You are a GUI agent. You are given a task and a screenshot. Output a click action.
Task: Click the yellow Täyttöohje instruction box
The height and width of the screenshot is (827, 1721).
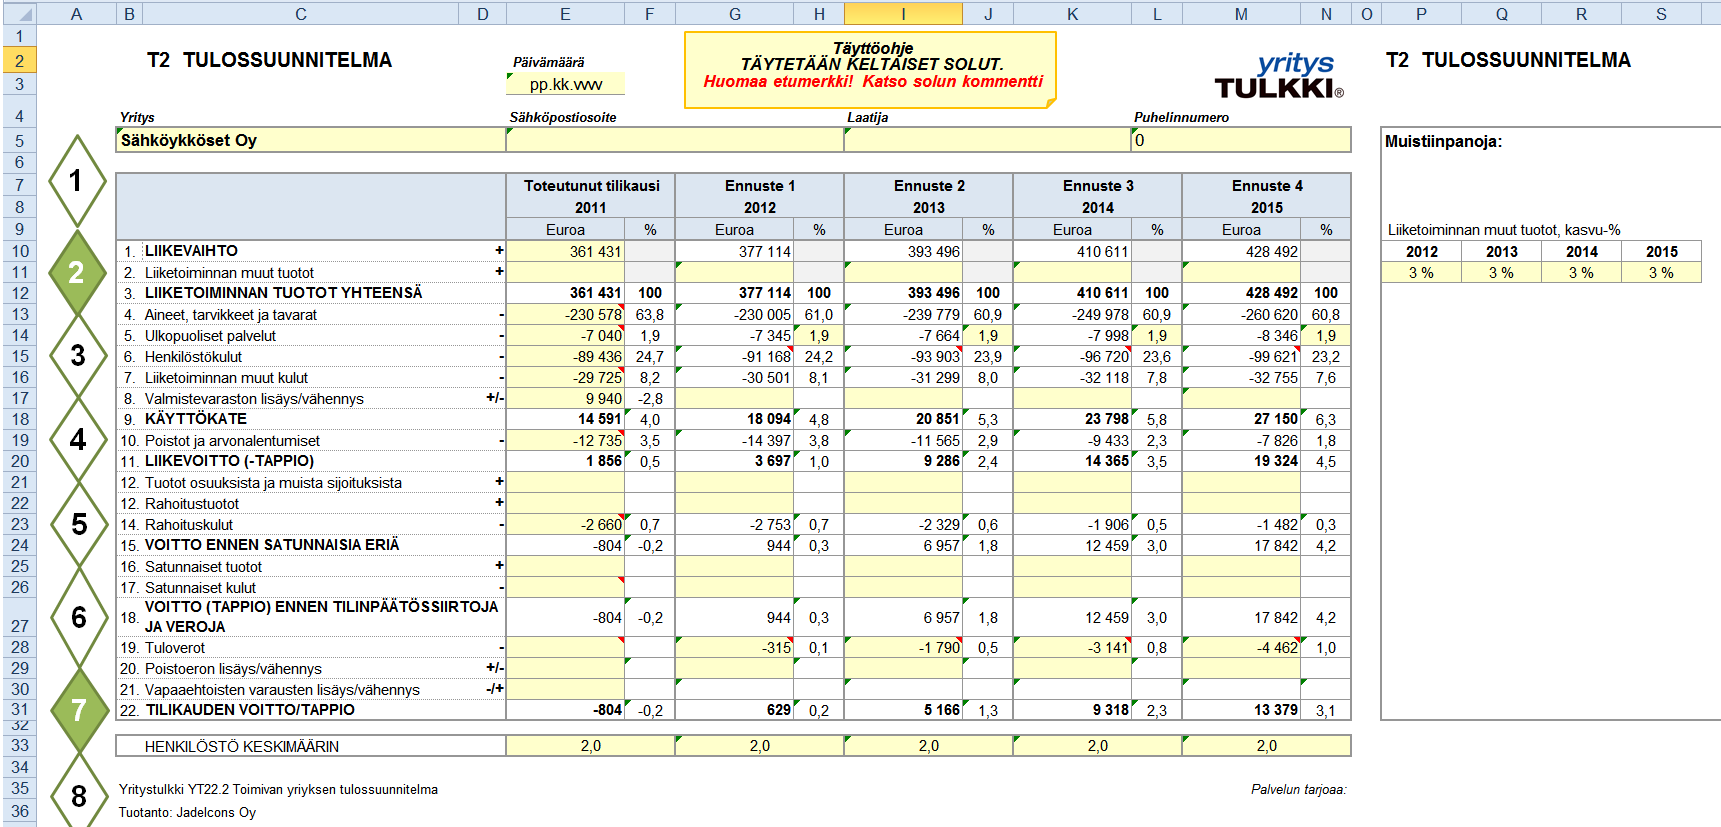tap(870, 69)
